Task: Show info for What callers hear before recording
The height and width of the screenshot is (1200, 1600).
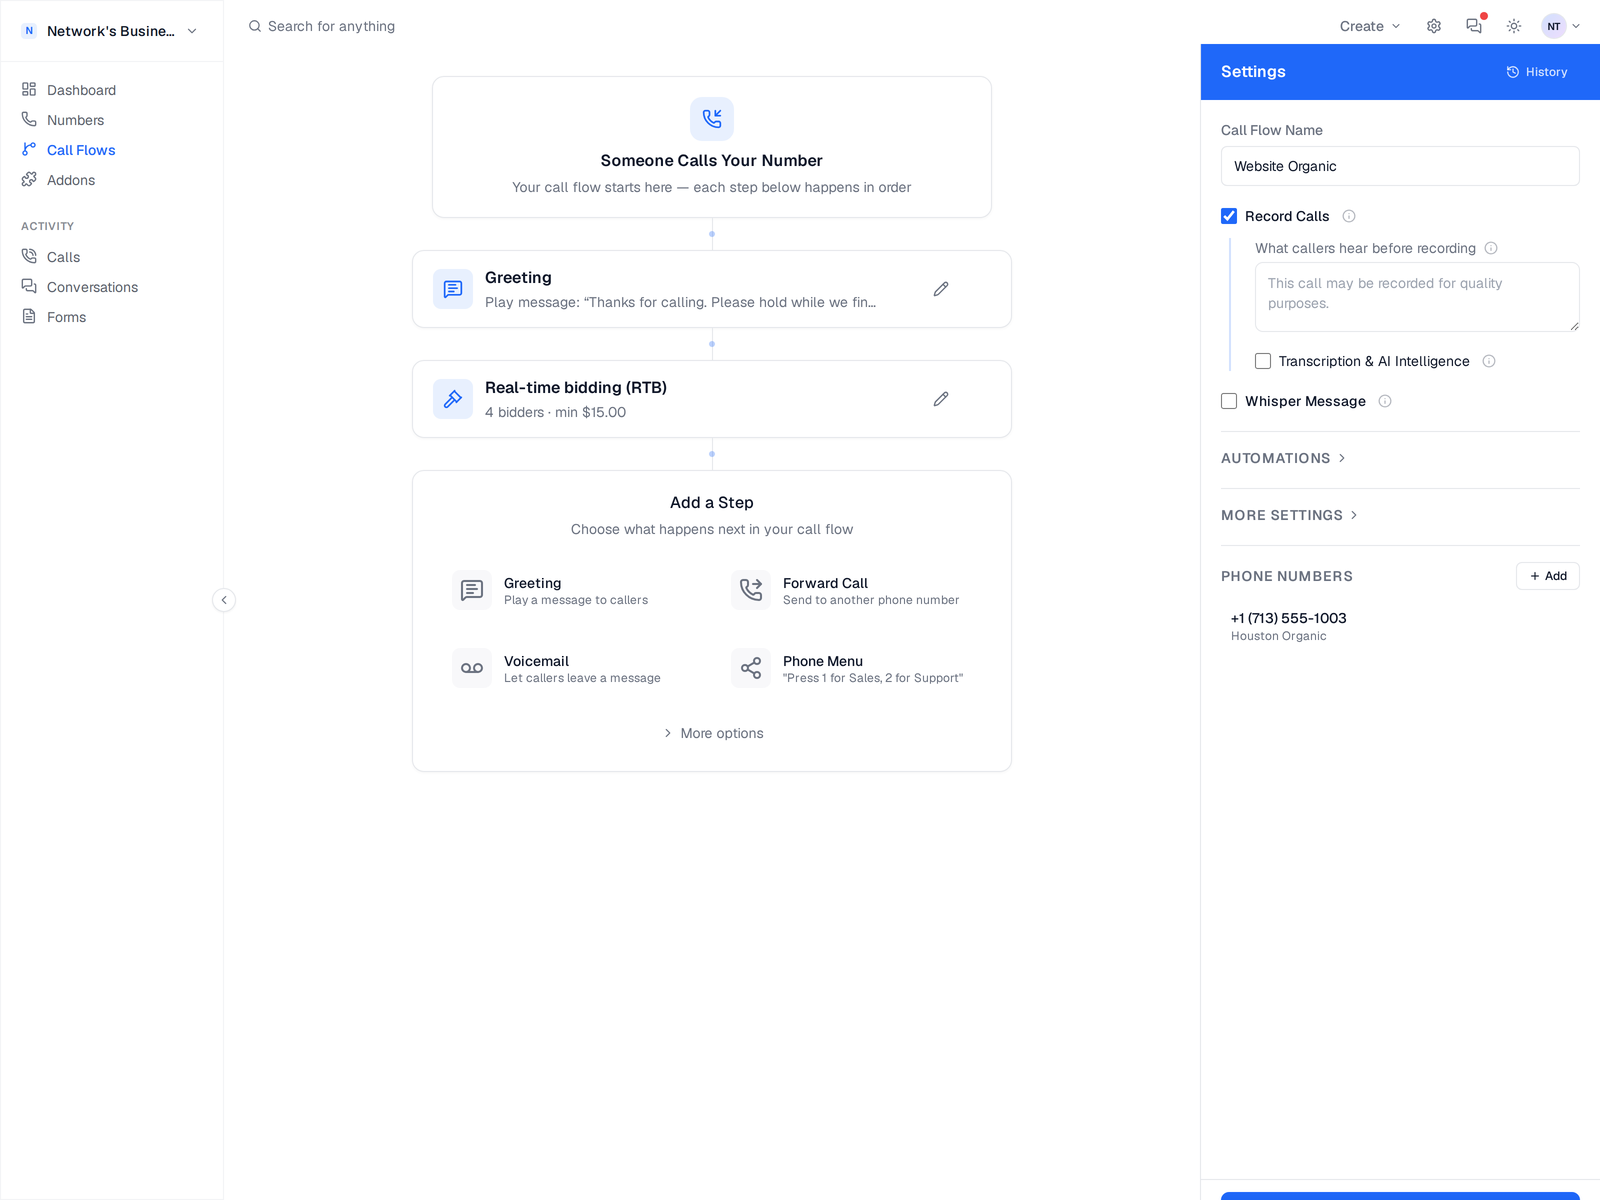Action: click(1491, 248)
